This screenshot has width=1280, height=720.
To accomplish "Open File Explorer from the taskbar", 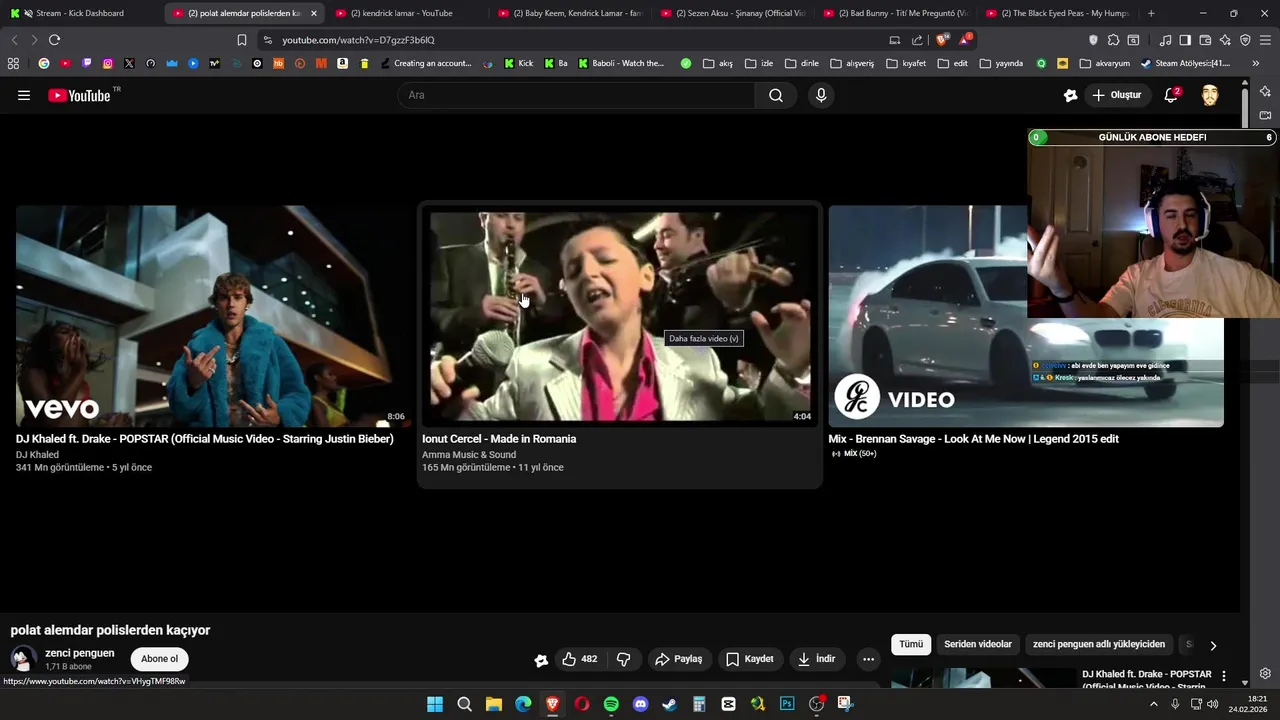I will [493, 704].
